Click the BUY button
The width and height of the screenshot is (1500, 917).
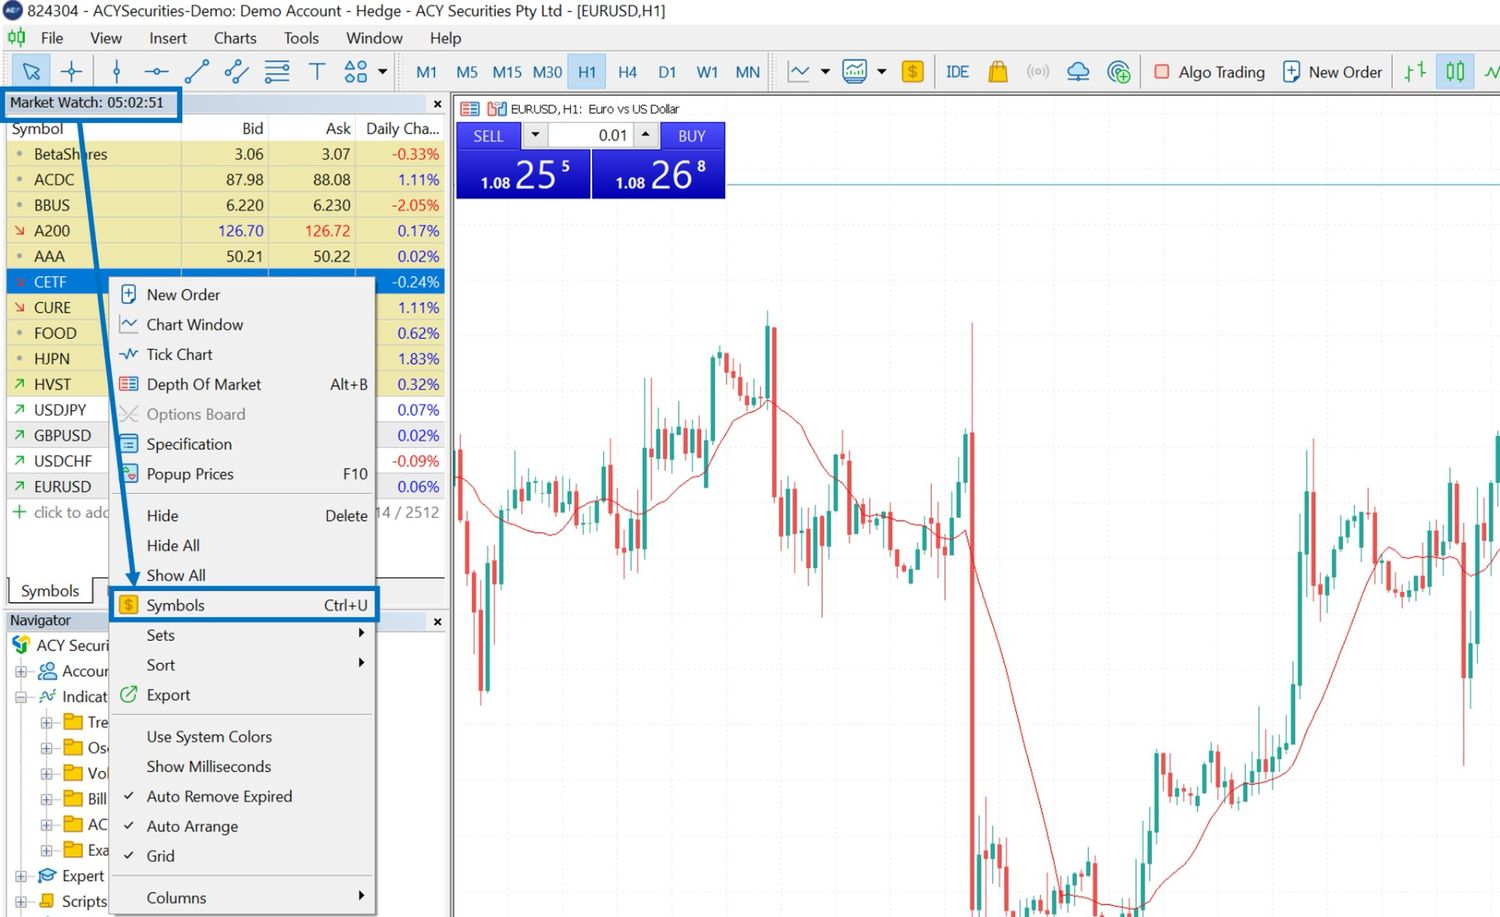point(691,136)
